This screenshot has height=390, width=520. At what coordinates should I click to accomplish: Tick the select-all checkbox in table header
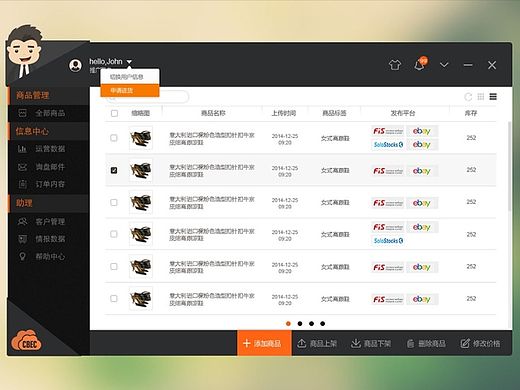coord(114,113)
